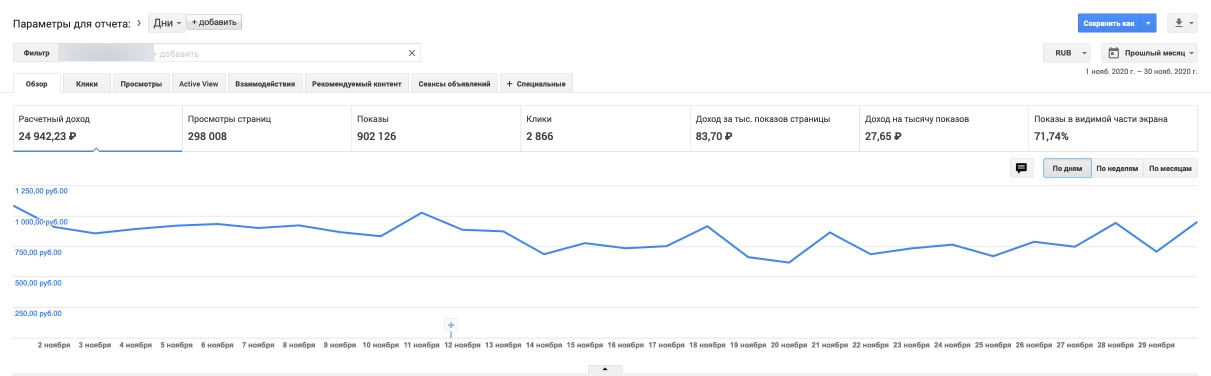Go to the Взаимодействия tab
This screenshot has width=1211, height=376.
coord(265,84)
